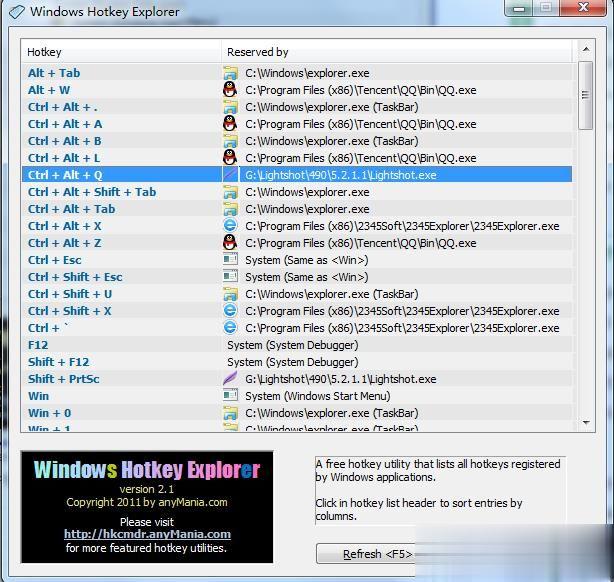Viewport: 614px width, 582px height.
Task: Click explorer icon in Ctrl + Alt + B row
Action: coord(230,141)
